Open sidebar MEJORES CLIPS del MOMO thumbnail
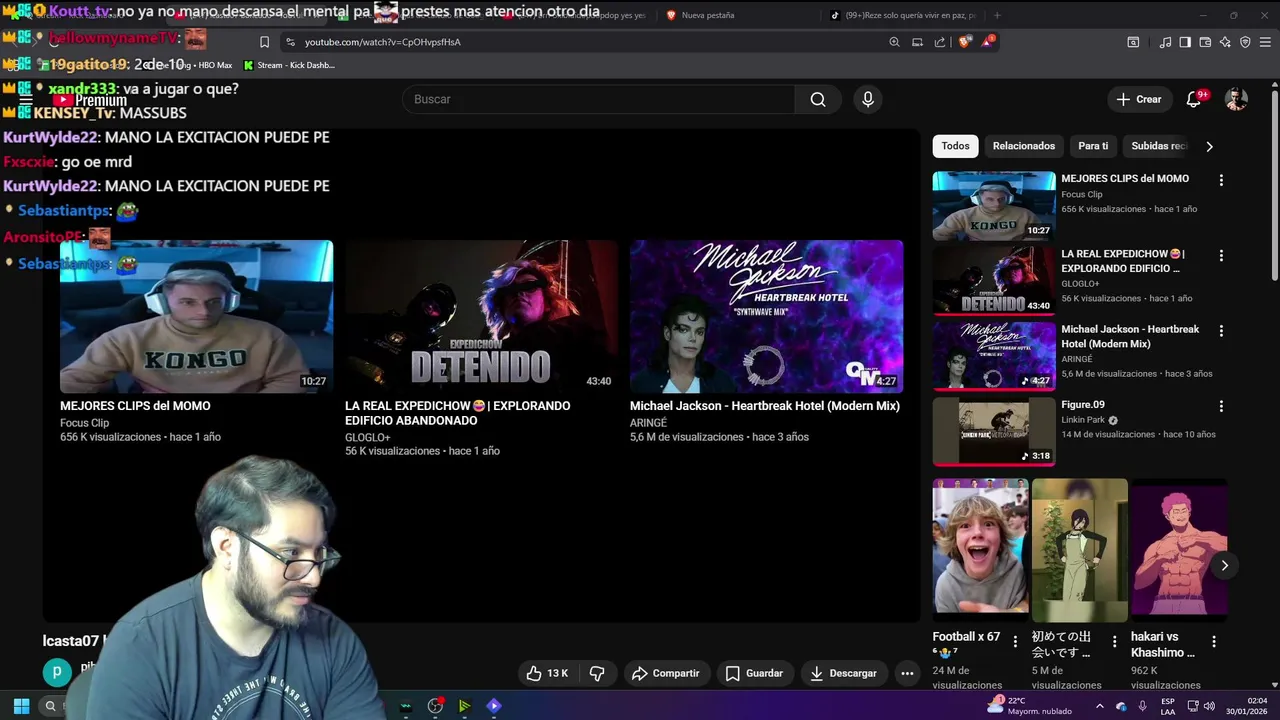This screenshot has width=1280, height=720. pos(993,206)
